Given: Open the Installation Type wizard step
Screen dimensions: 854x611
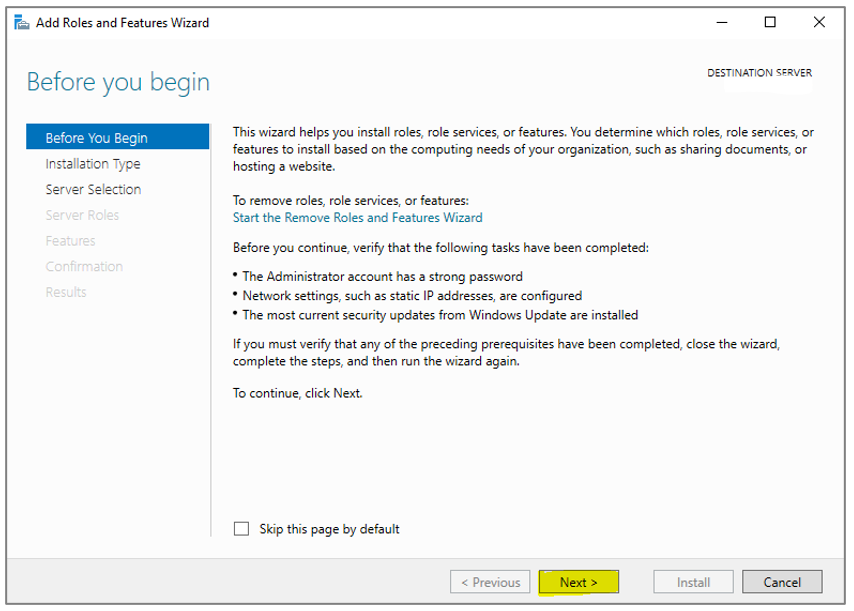Looking at the screenshot, I should 93,163.
